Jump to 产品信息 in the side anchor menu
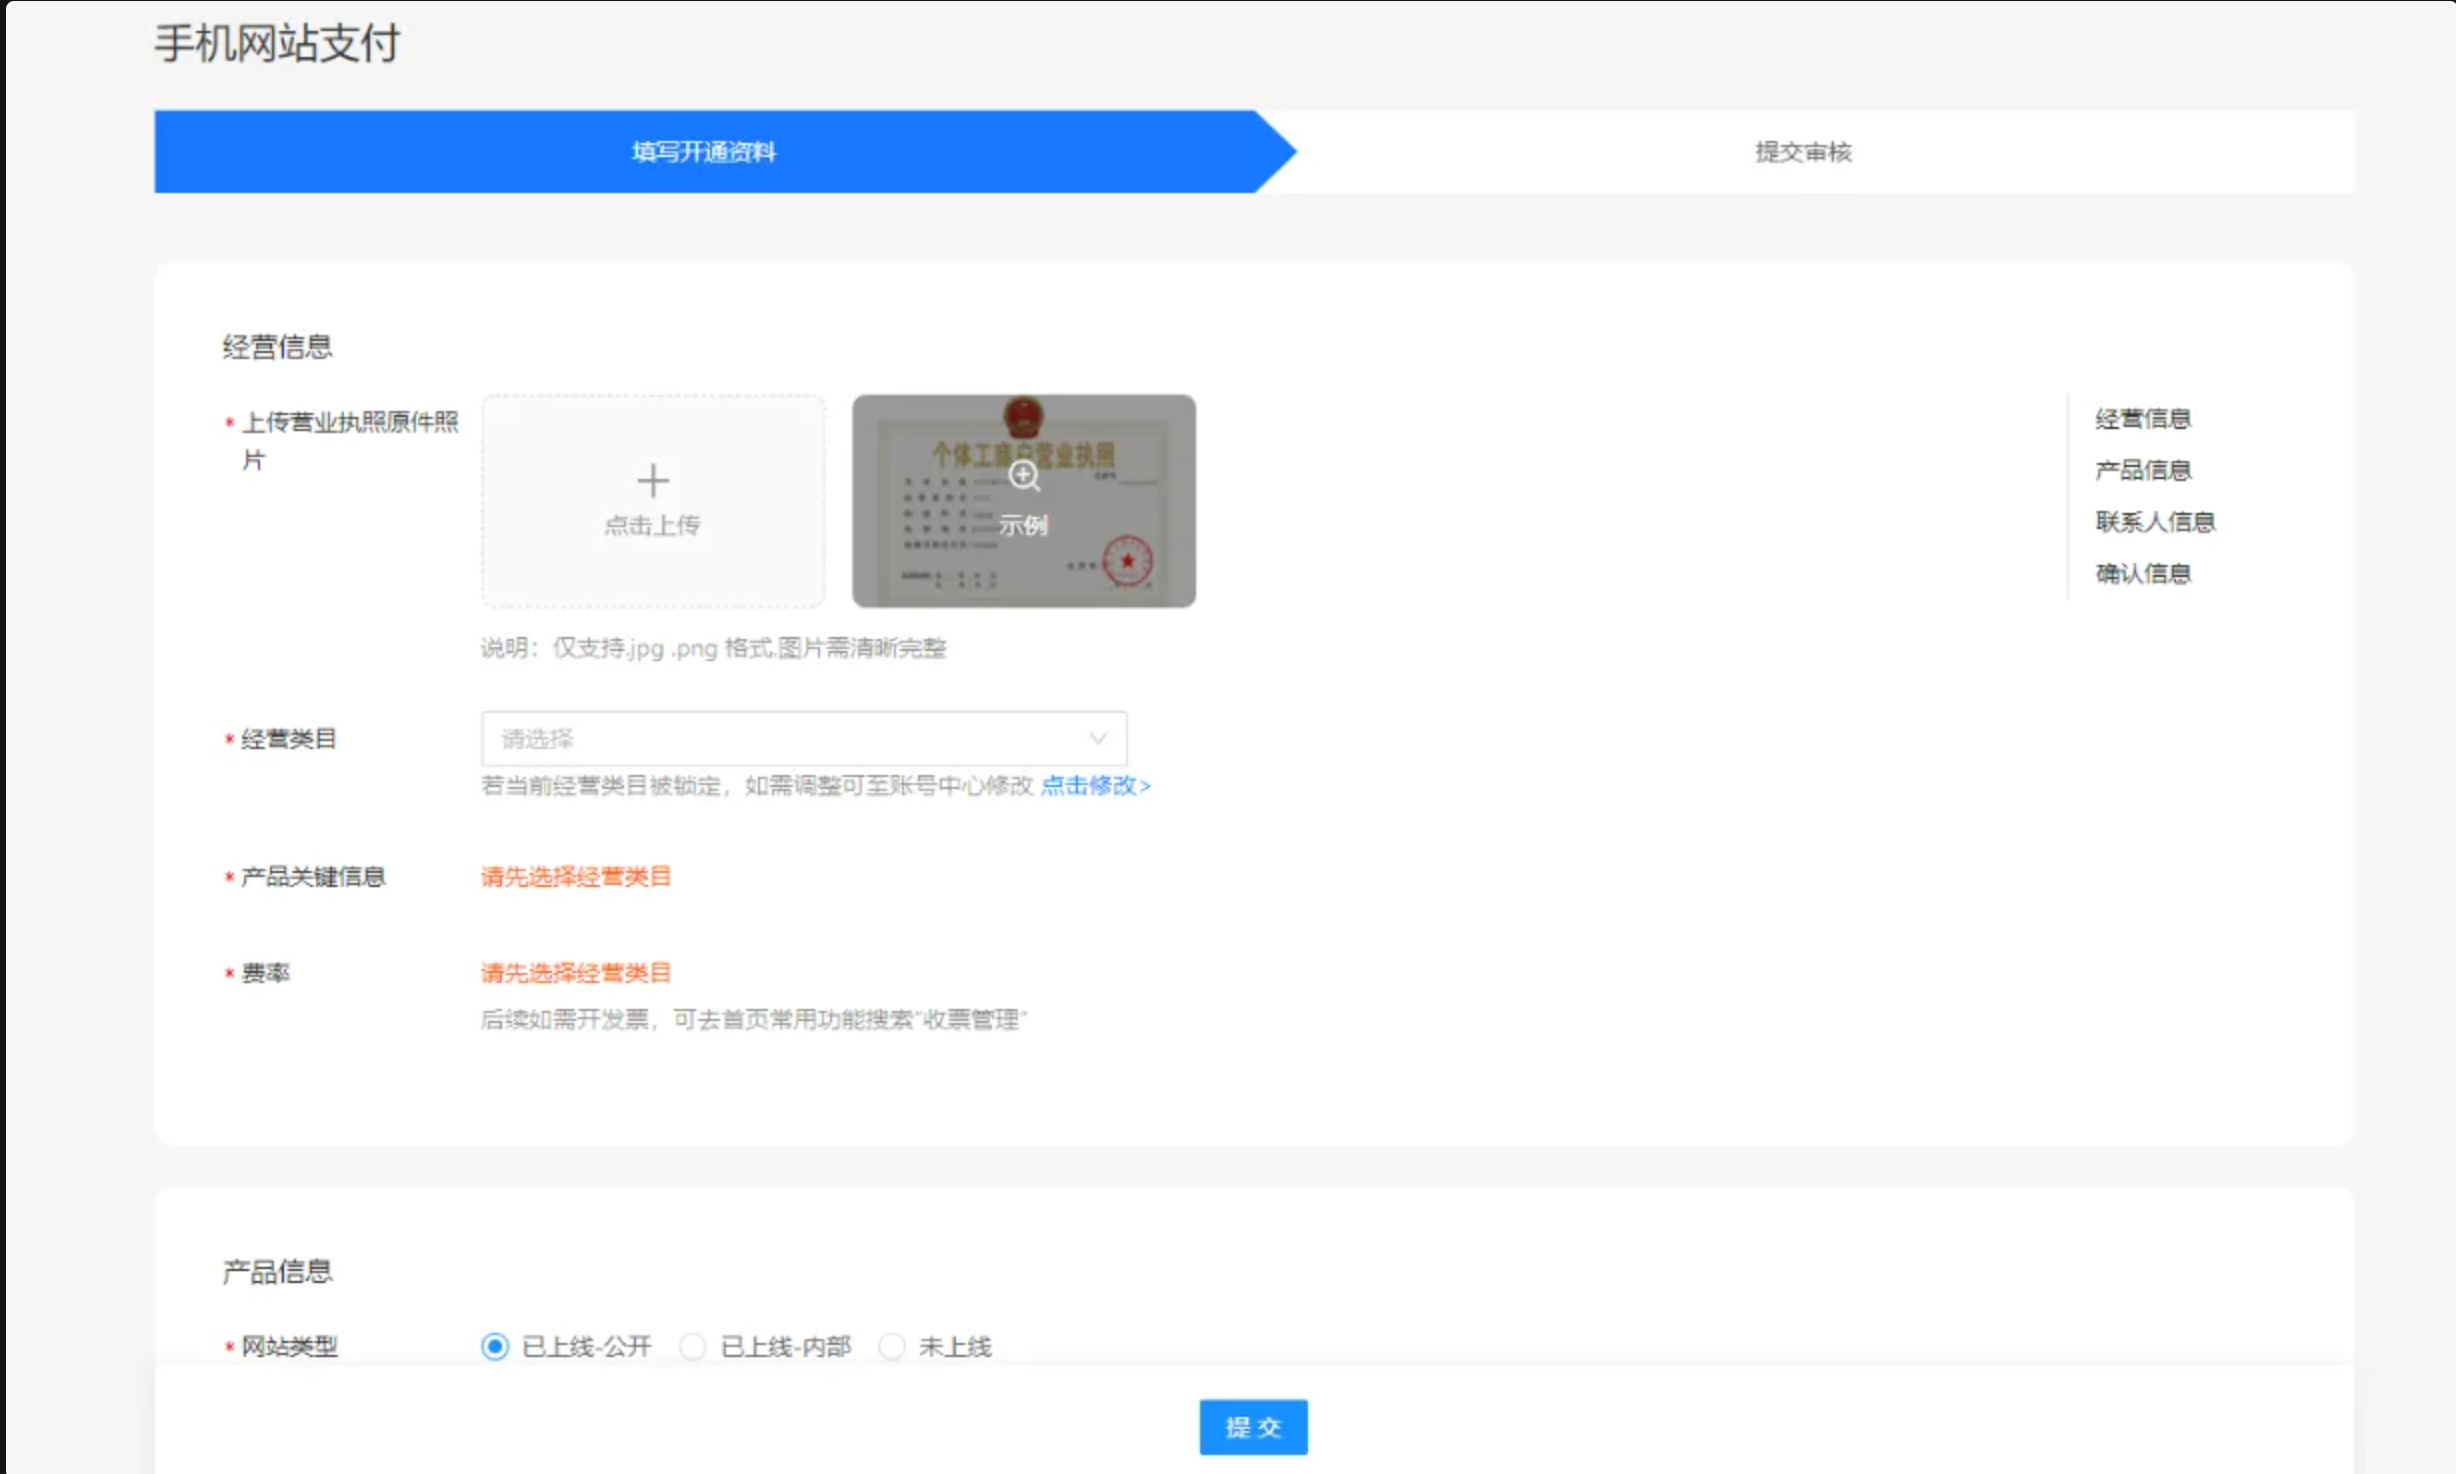 pyautogui.click(x=2143, y=470)
